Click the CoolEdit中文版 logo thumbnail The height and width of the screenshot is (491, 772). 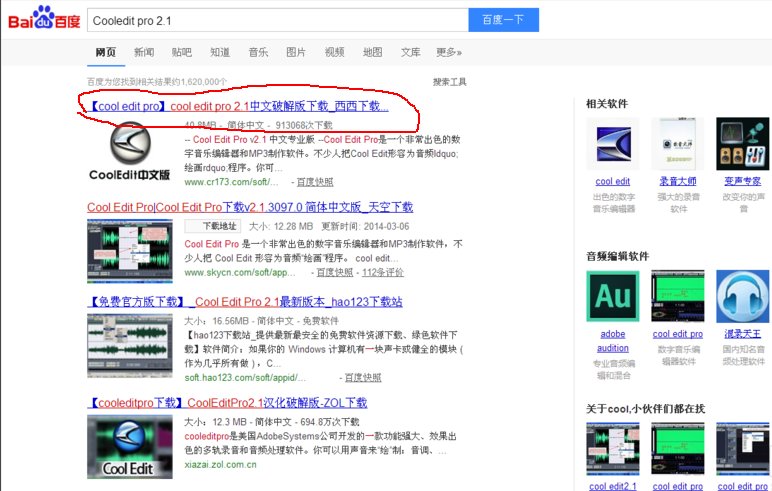click(x=129, y=151)
